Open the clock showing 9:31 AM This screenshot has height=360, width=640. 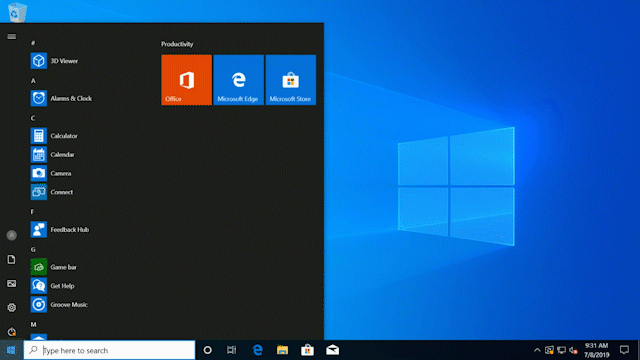coord(597,350)
